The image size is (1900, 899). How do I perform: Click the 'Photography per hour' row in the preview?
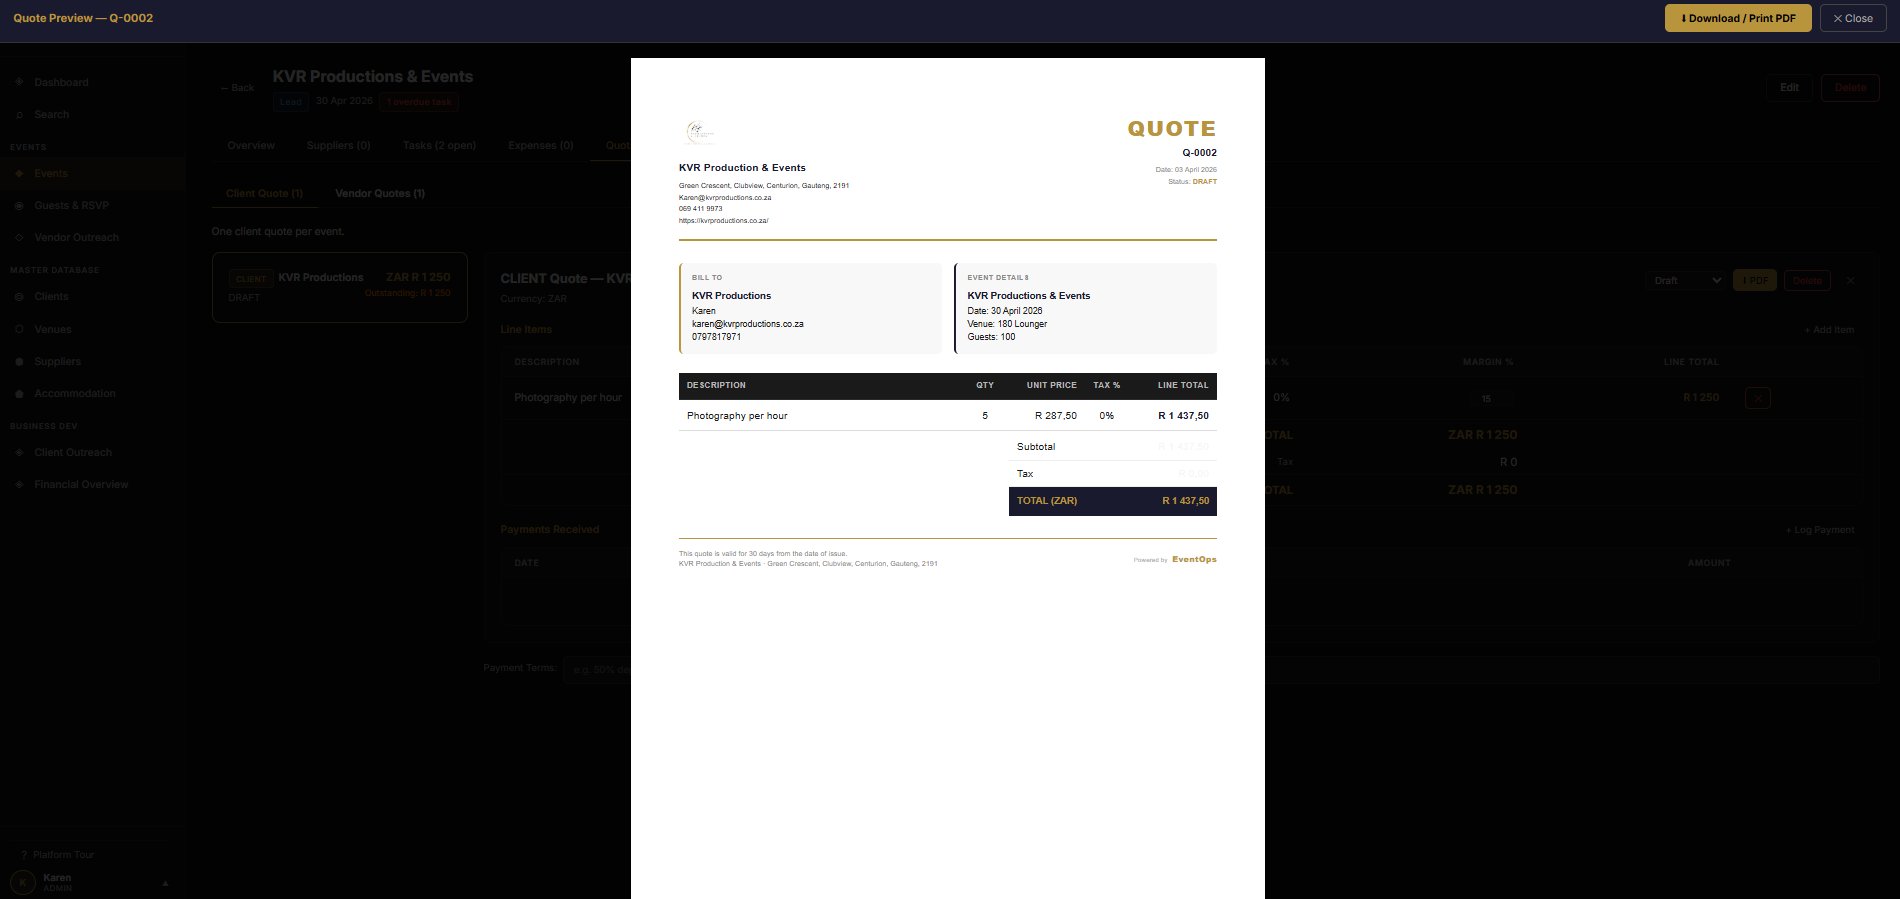[948, 416]
